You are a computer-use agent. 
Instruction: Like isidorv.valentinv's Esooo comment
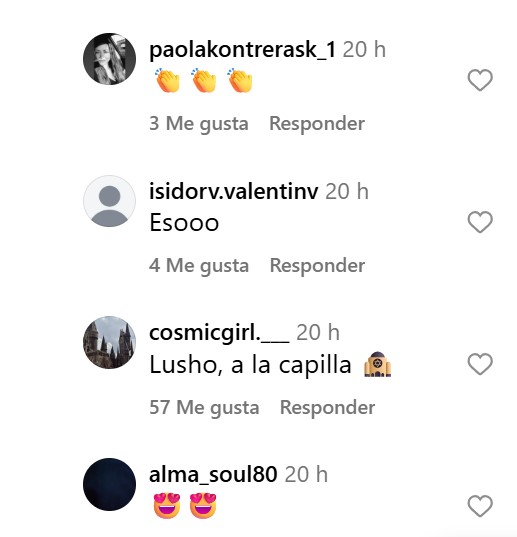click(480, 222)
